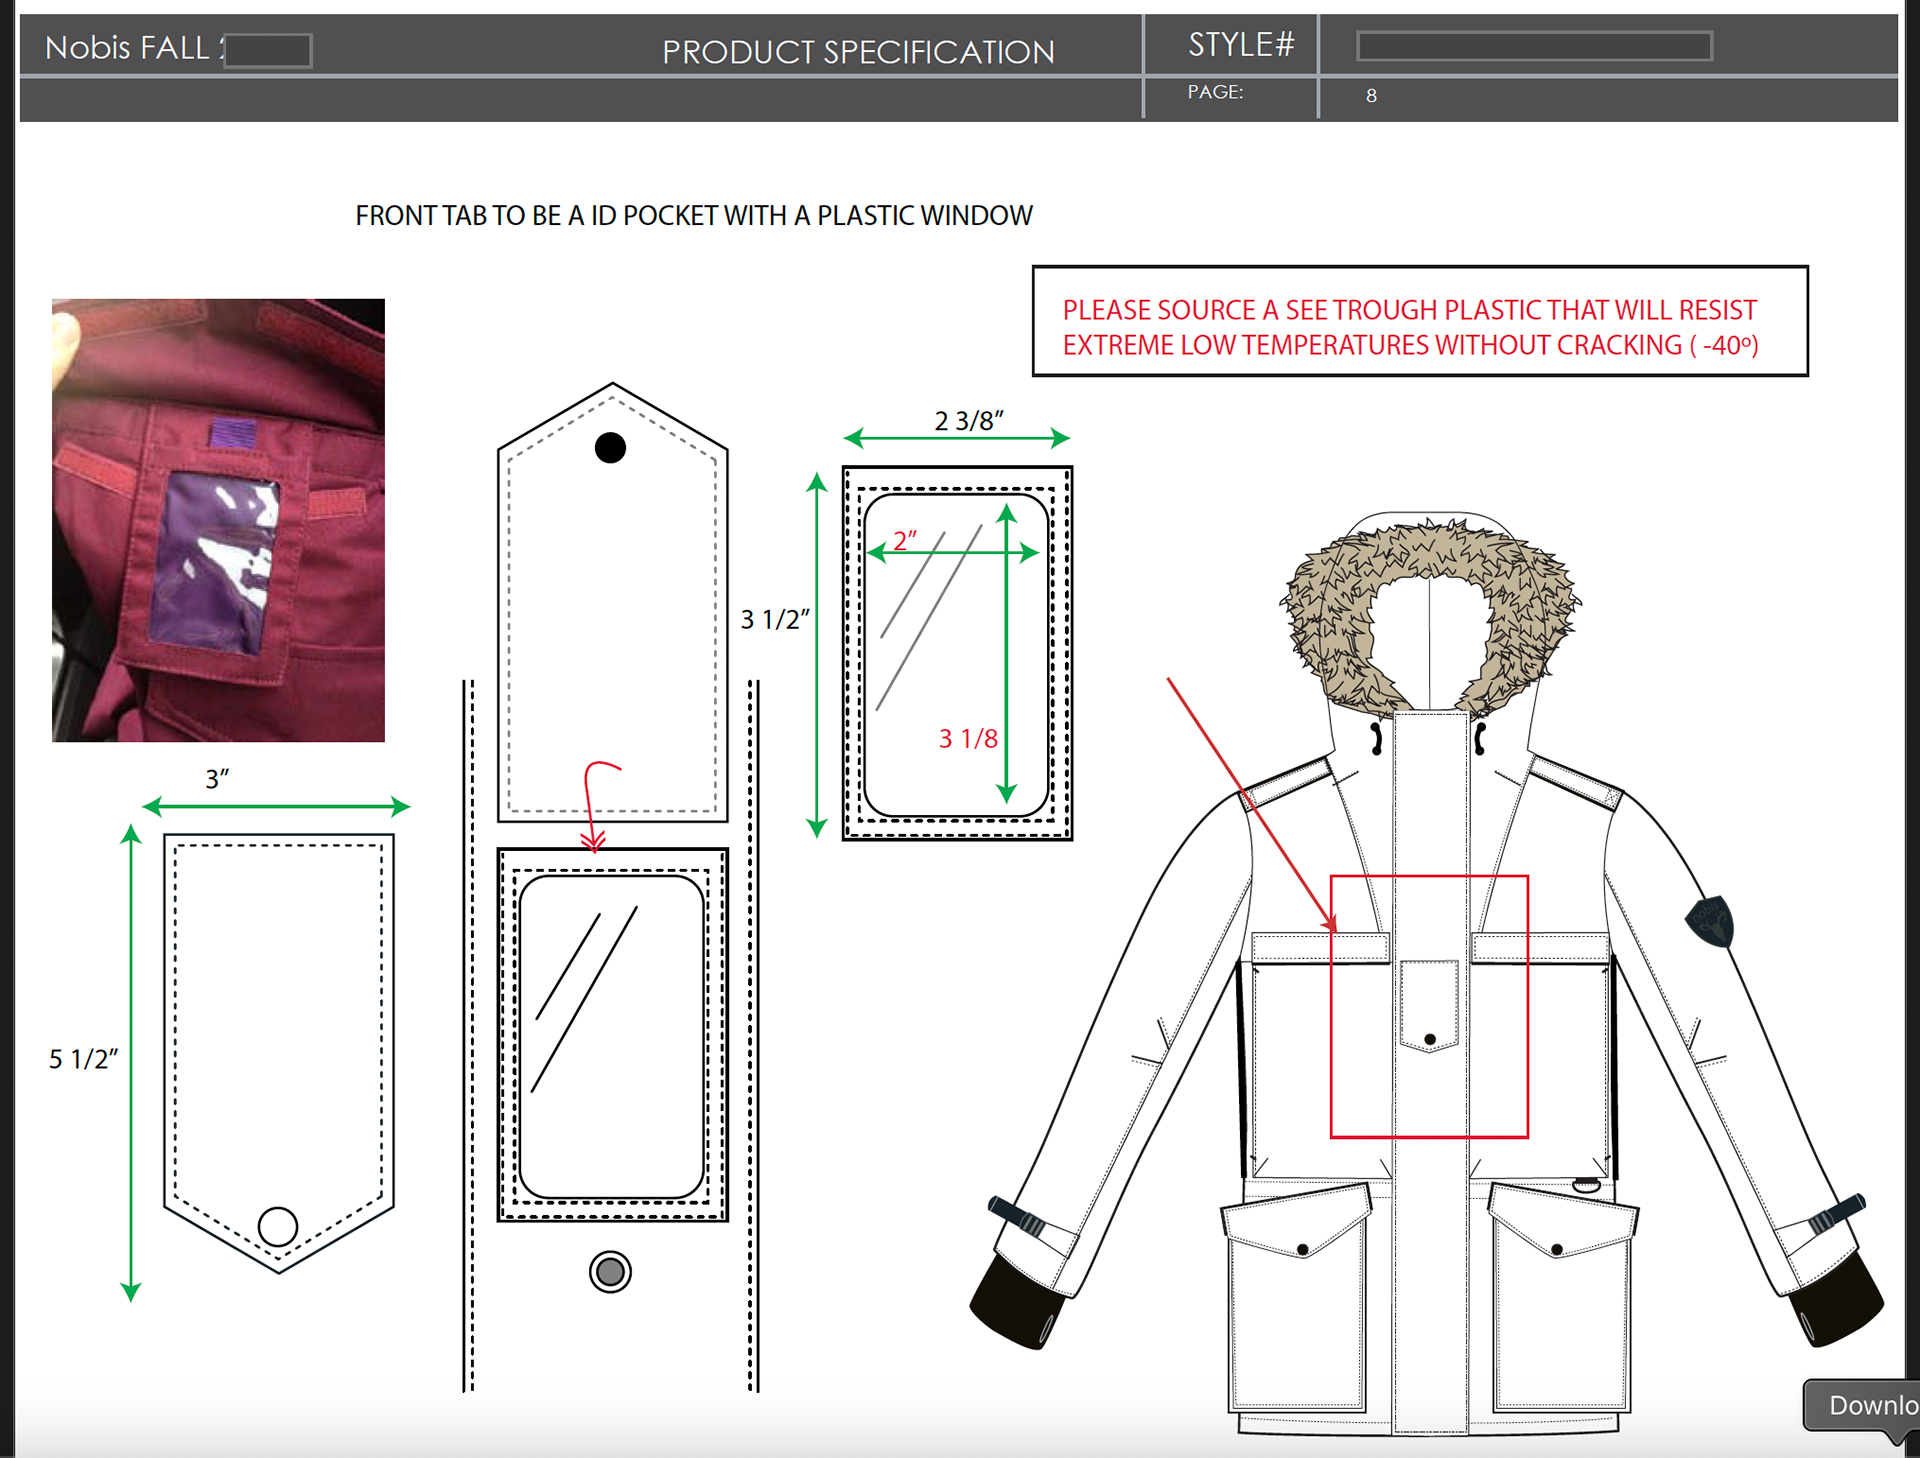Click the red 2" window width label
The height and width of the screenshot is (1458, 1920).
pos(905,540)
